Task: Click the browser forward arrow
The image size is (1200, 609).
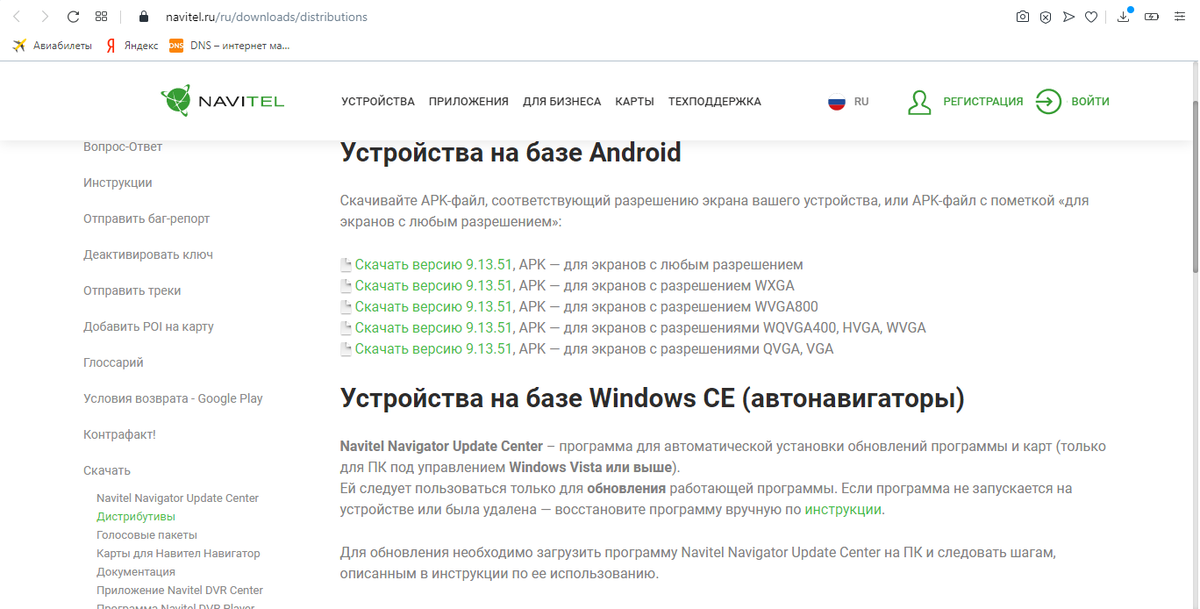Action: 45,17
